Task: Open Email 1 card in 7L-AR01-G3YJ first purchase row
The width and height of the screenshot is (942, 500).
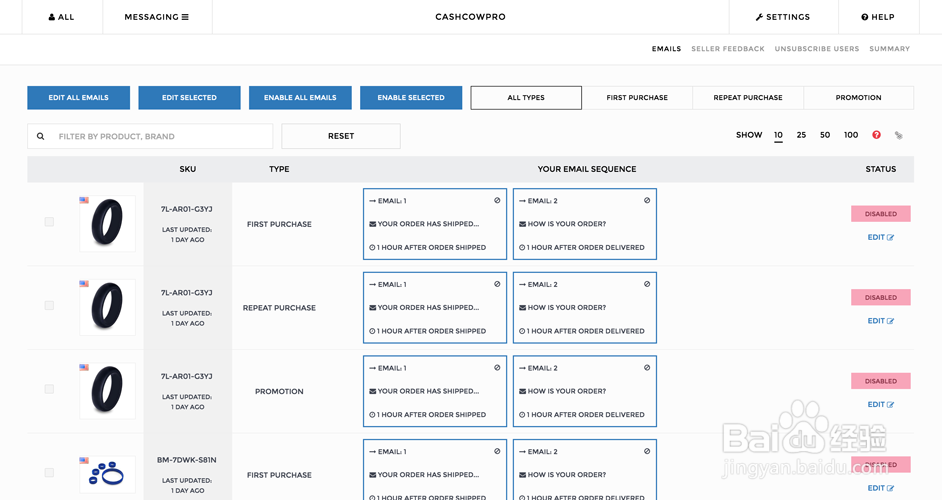Action: click(x=435, y=224)
